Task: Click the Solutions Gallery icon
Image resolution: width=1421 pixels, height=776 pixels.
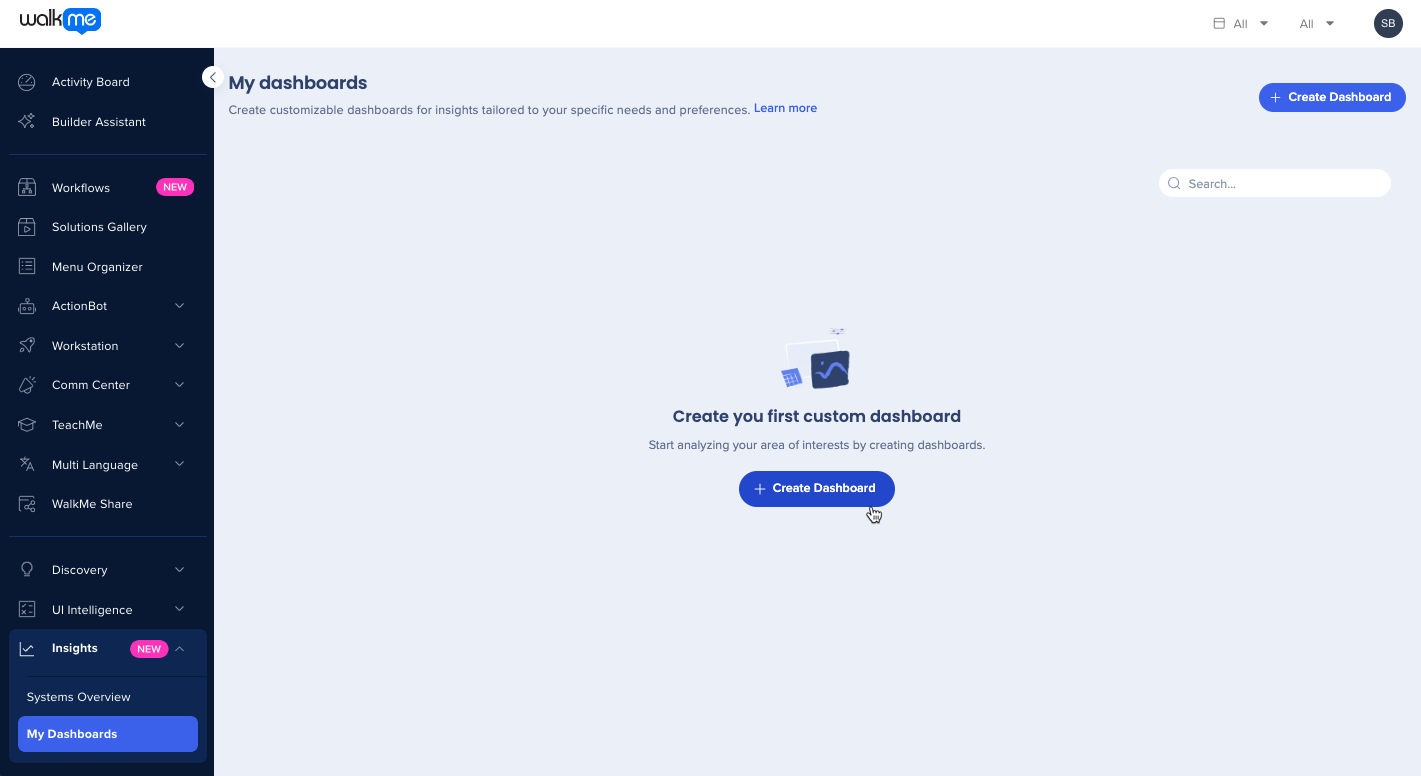Action: click(27, 227)
